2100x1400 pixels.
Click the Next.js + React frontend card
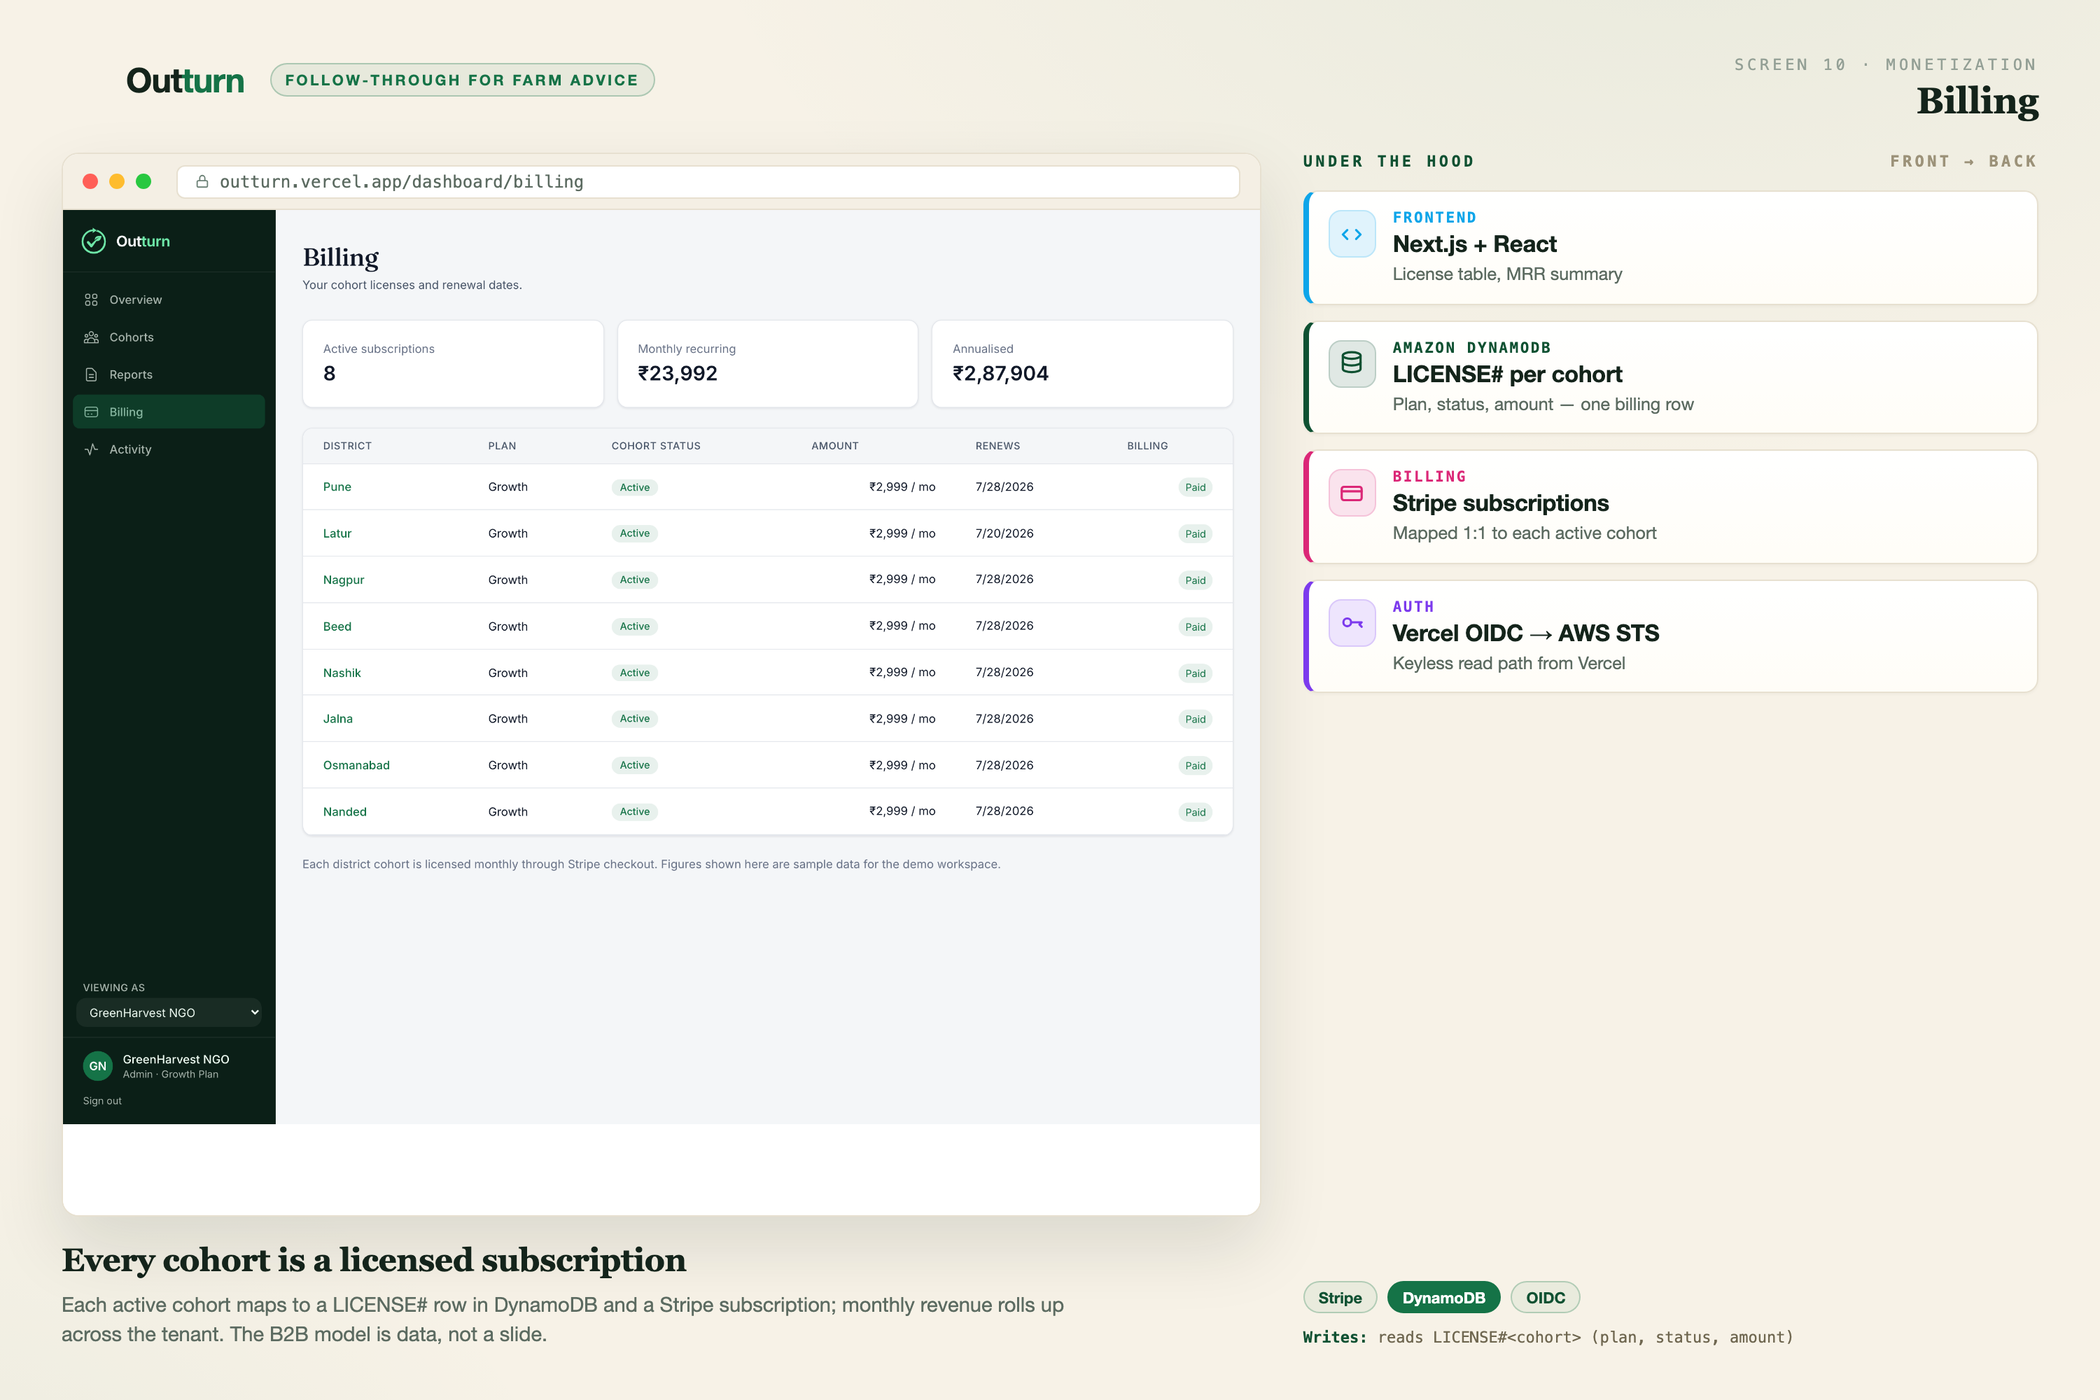[x=1670, y=248]
